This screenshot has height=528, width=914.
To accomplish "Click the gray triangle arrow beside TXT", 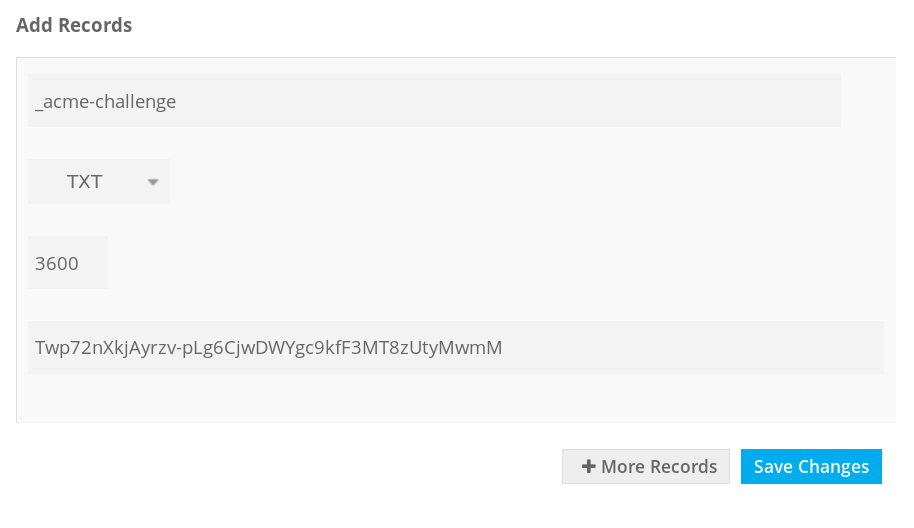I will (x=153, y=182).
